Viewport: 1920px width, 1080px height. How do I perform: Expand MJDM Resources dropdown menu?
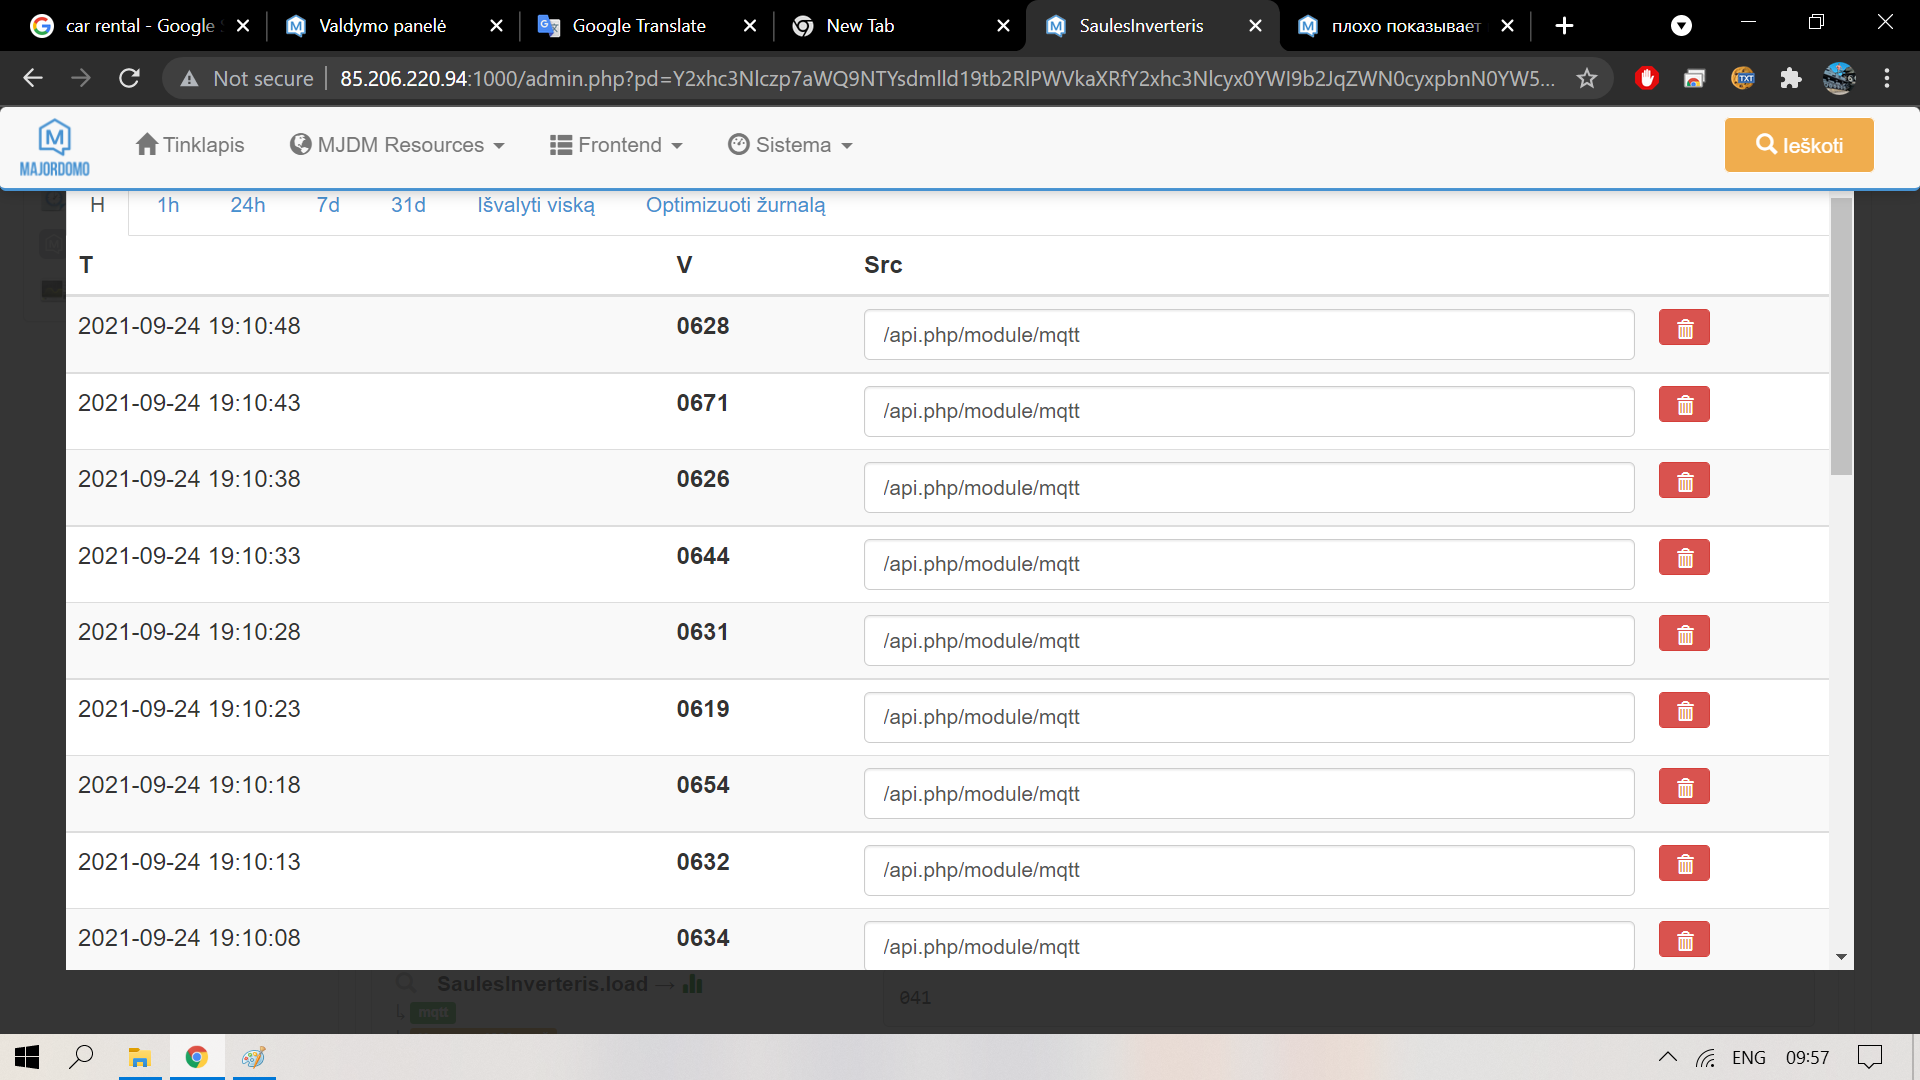tap(397, 145)
